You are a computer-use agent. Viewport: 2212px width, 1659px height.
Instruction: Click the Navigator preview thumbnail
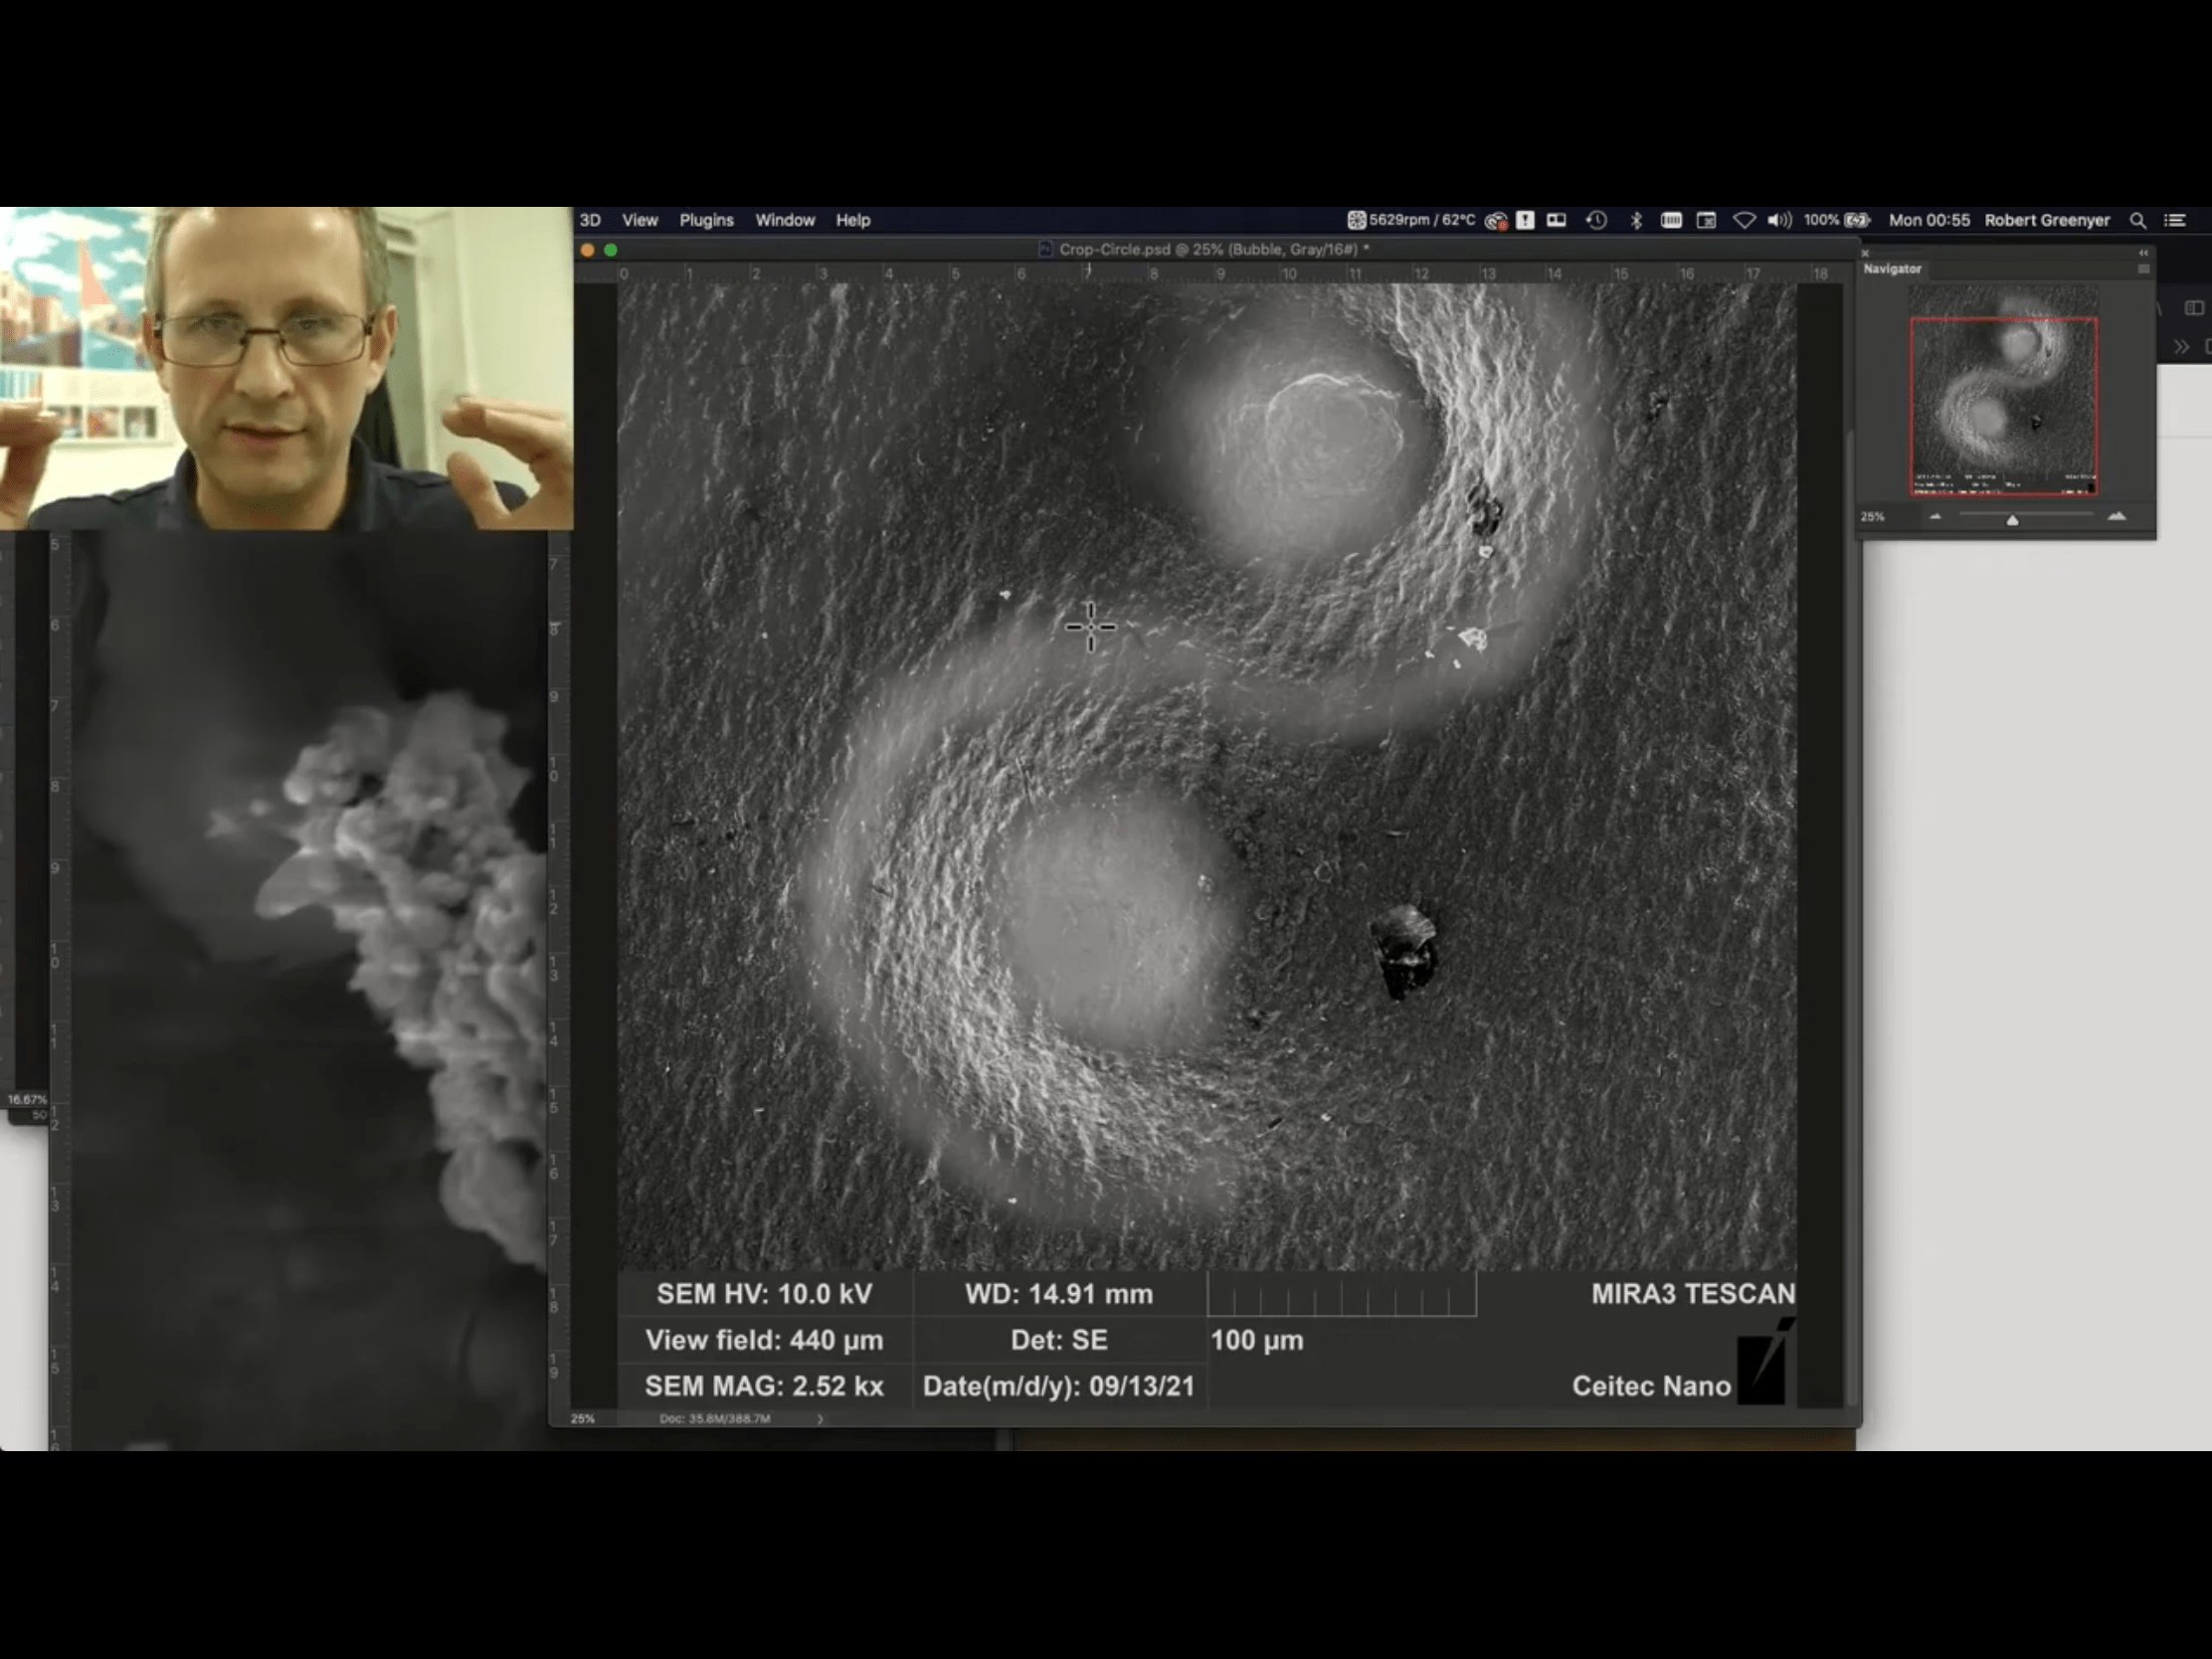(2003, 390)
